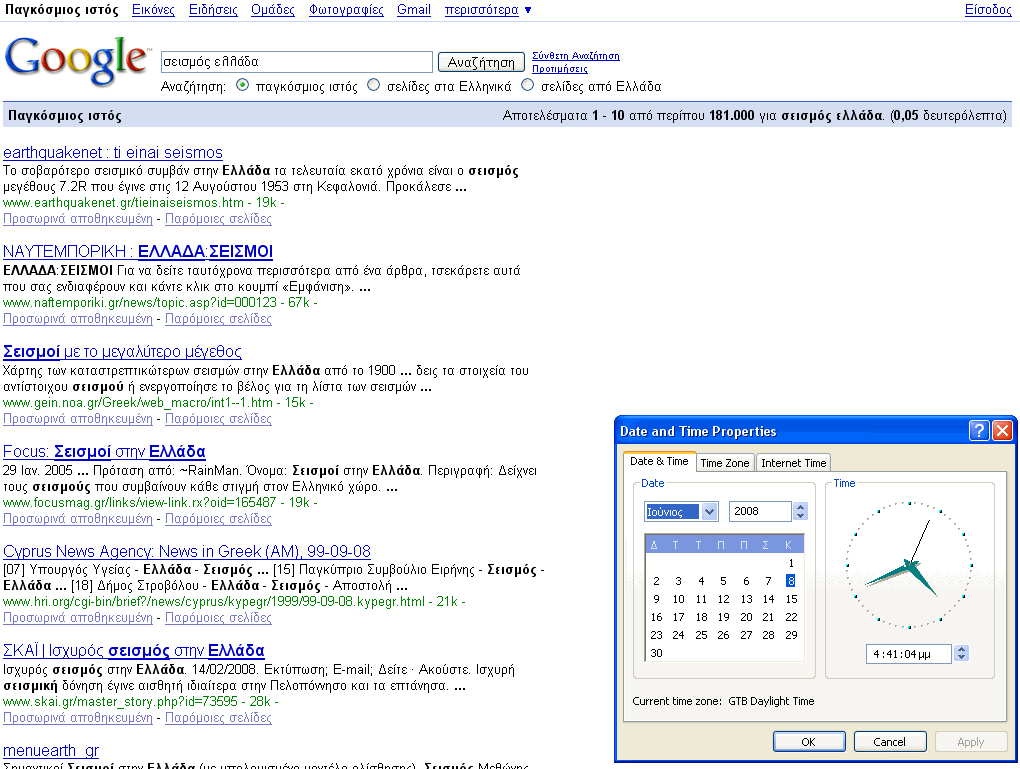The height and width of the screenshot is (769, 1020).
Task: Open Ομάδες in the top navigation
Action: tap(273, 10)
